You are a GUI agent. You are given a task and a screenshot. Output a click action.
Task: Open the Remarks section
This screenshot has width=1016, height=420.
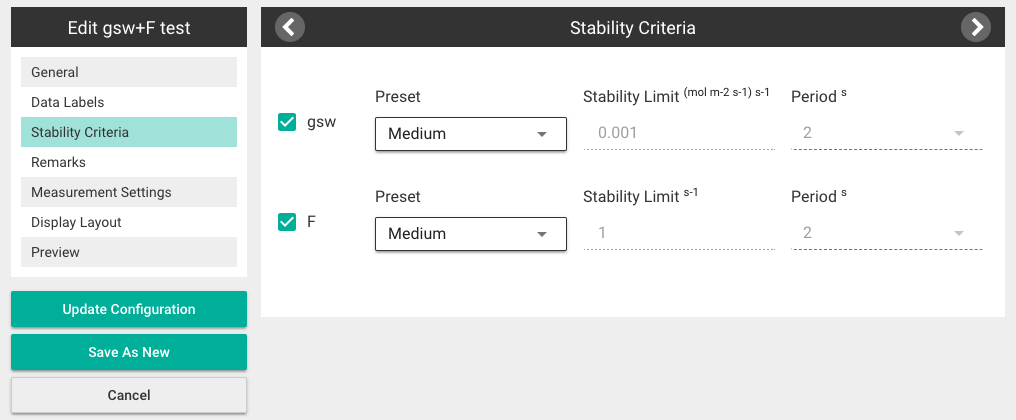[x=129, y=162]
